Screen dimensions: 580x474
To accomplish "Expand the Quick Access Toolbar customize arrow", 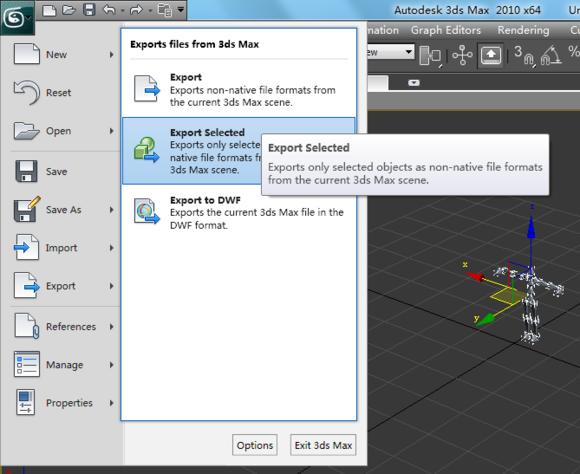I will pyautogui.click(x=181, y=9).
